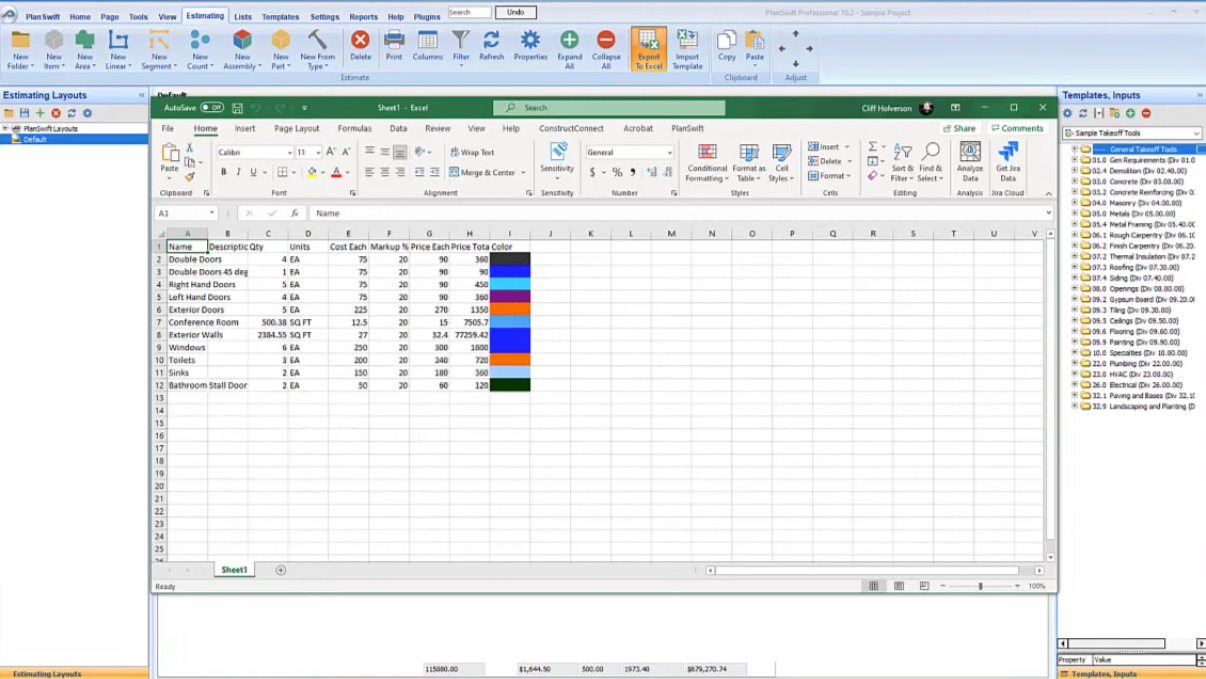The height and width of the screenshot is (679, 1206).
Task: Click New Folder in PlanSwift ribbon
Action: click(x=20, y=49)
